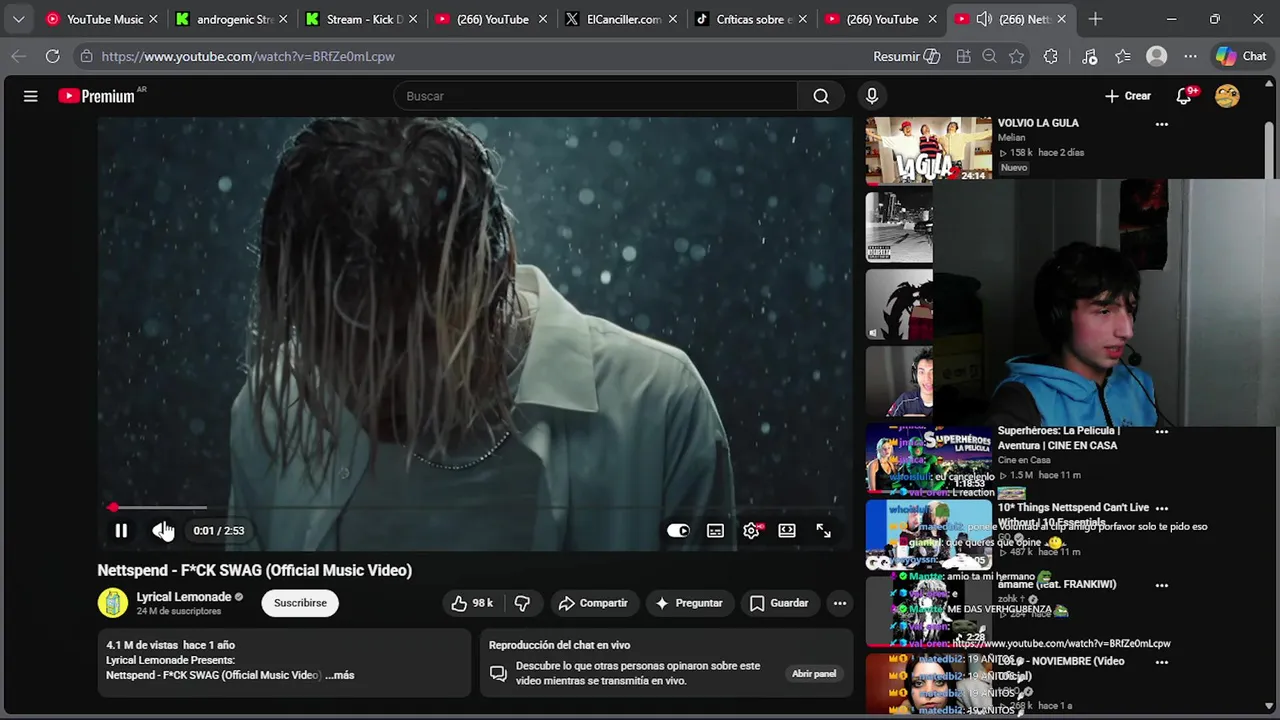Open the YouTube account avatar menu
This screenshot has width=1280, height=720.
[1227, 96]
